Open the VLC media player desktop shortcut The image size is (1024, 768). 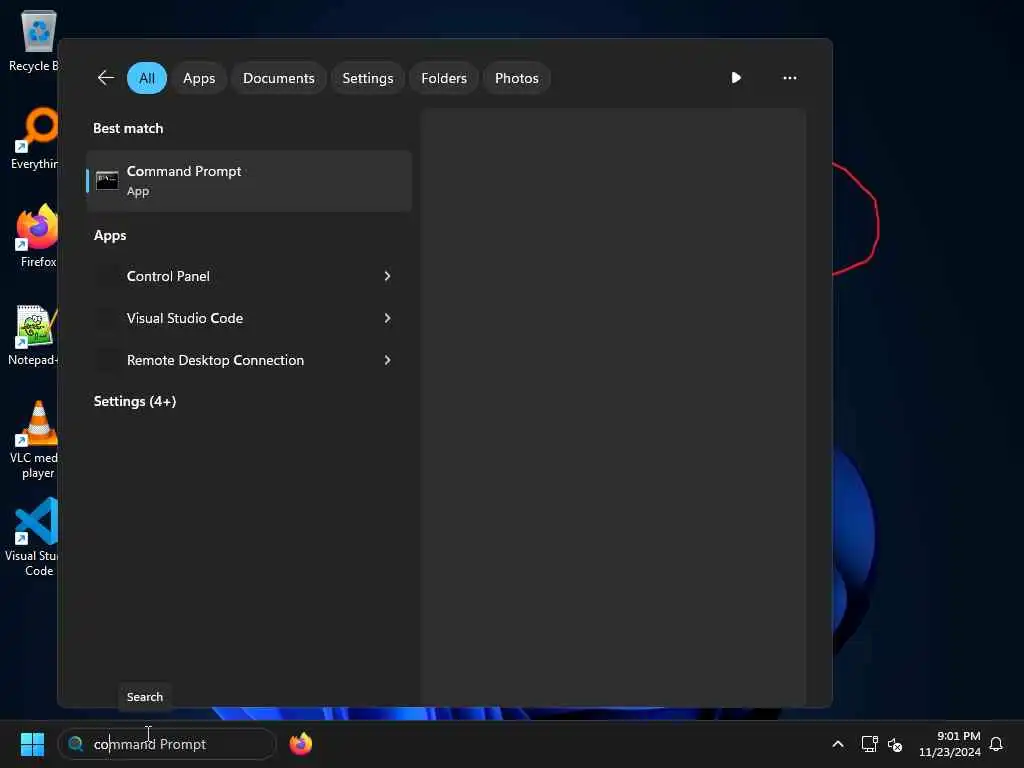pyautogui.click(x=36, y=439)
